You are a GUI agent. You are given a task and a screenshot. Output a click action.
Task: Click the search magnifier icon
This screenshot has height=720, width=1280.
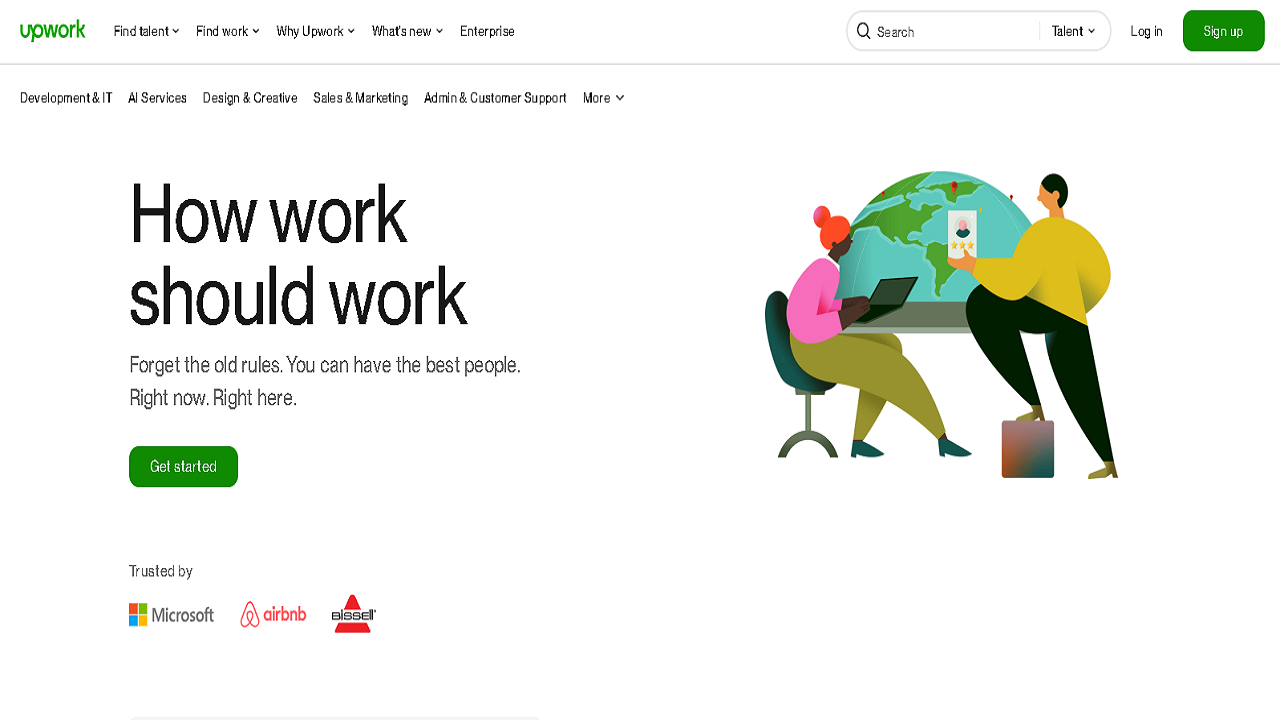(x=864, y=31)
